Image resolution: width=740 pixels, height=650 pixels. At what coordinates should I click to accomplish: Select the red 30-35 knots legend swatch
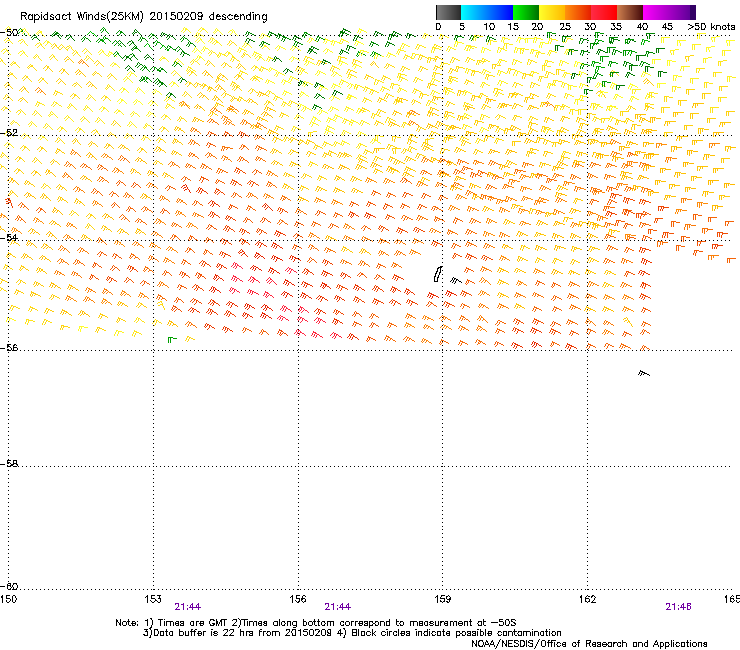(604, 12)
